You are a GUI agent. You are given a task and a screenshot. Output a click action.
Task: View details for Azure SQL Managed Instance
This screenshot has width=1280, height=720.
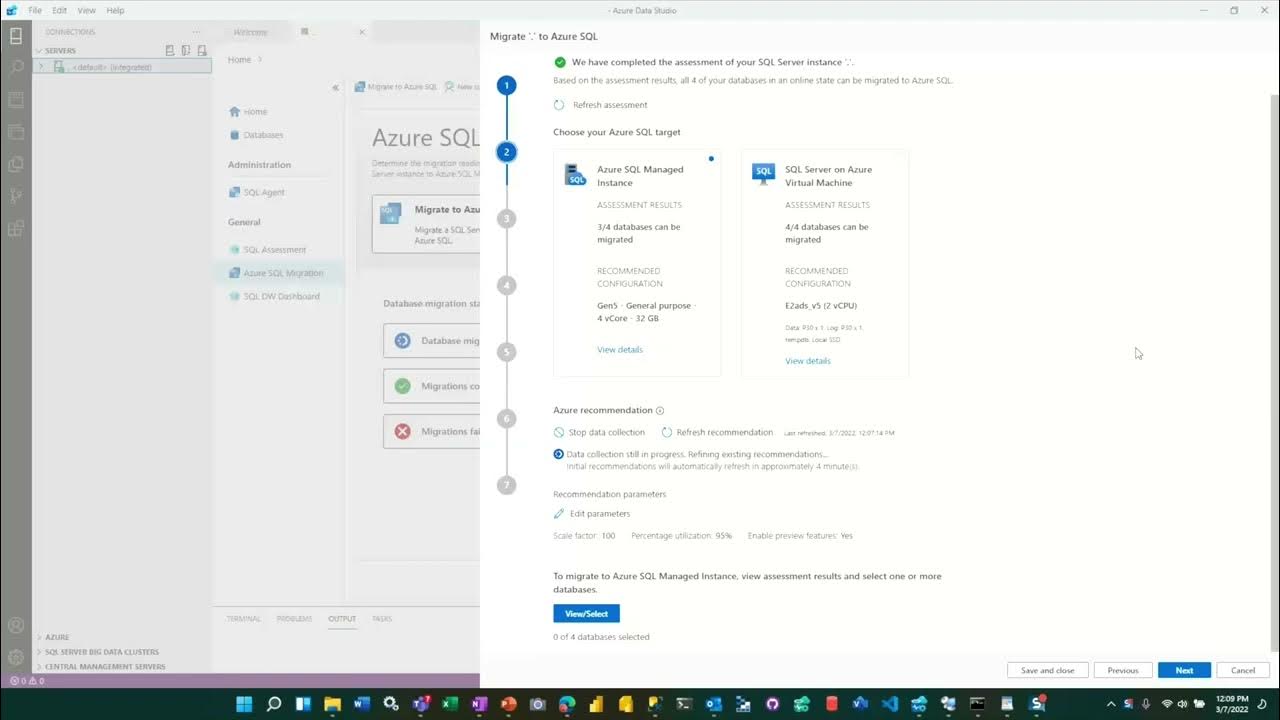click(x=620, y=350)
